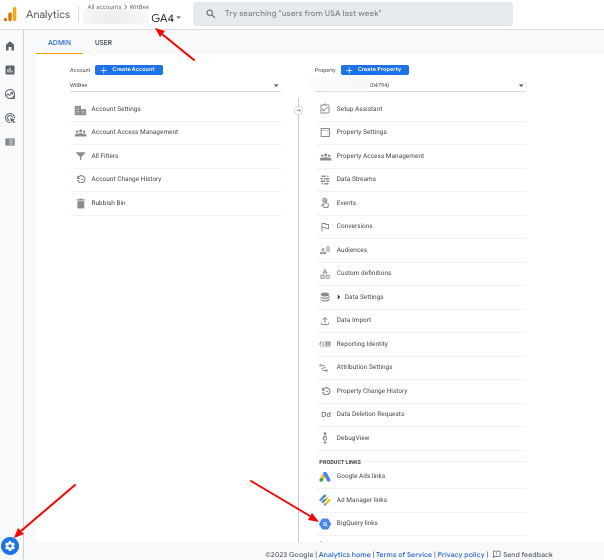Click the BigQuery links logo
Screen dimensions: 604x560
tap(325, 524)
